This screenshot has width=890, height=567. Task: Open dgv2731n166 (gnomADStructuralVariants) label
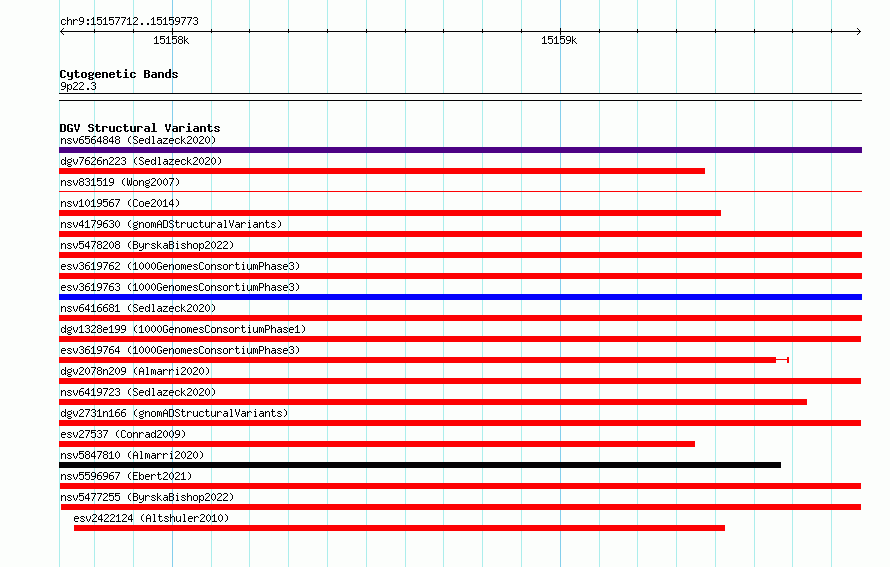(x=174, y=413)
